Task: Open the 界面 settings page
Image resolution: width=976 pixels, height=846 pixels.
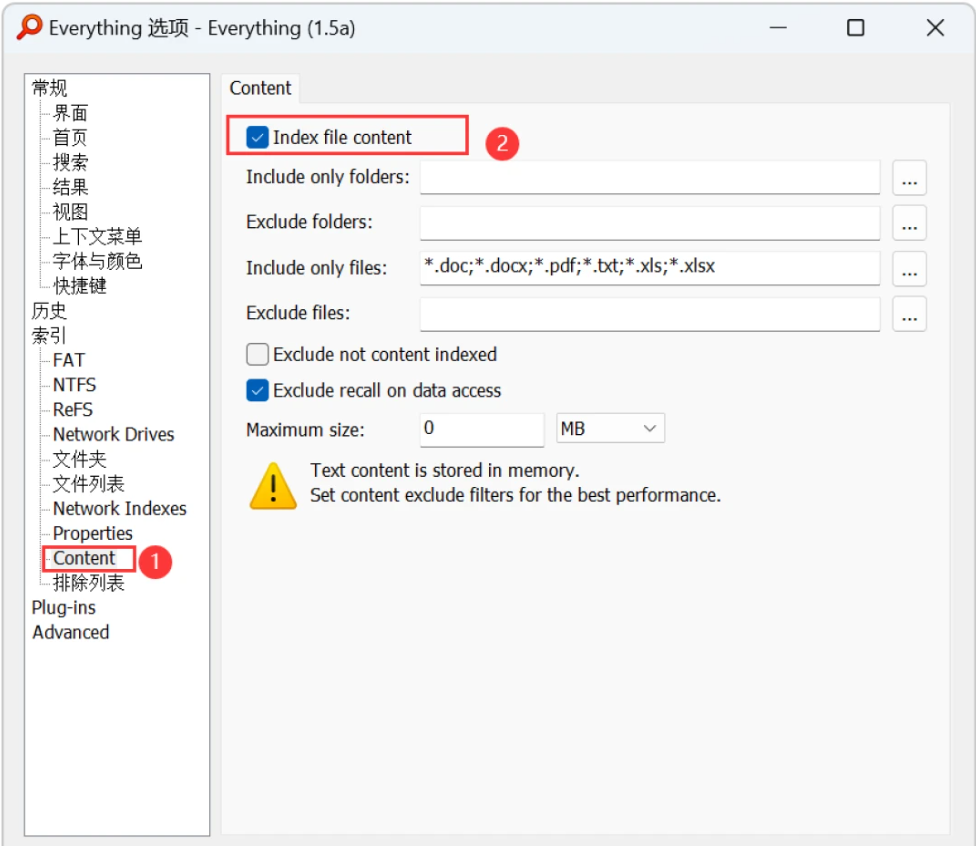Action: coord(70,113)
